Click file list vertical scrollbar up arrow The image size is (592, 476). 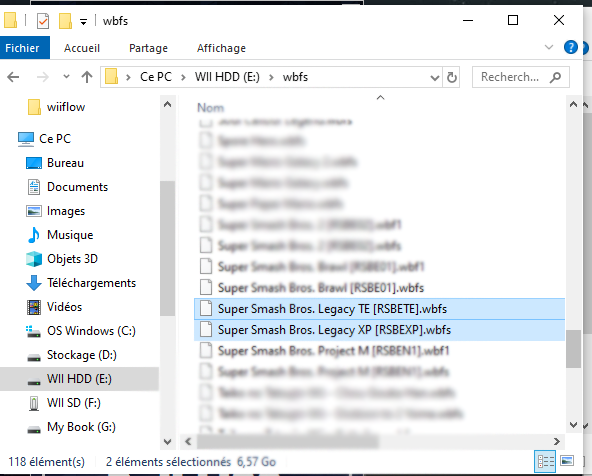coord(573,104)
